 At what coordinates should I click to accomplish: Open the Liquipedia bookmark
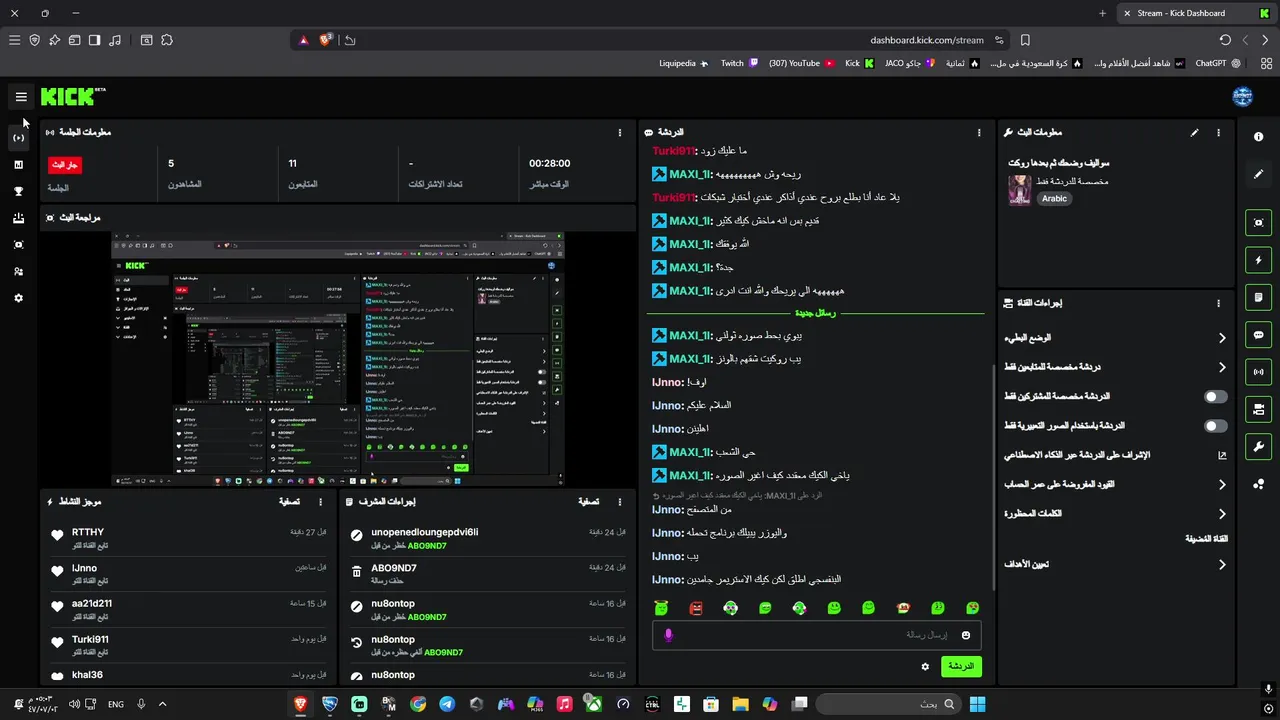pyautogui.click(x=684, y=63)
